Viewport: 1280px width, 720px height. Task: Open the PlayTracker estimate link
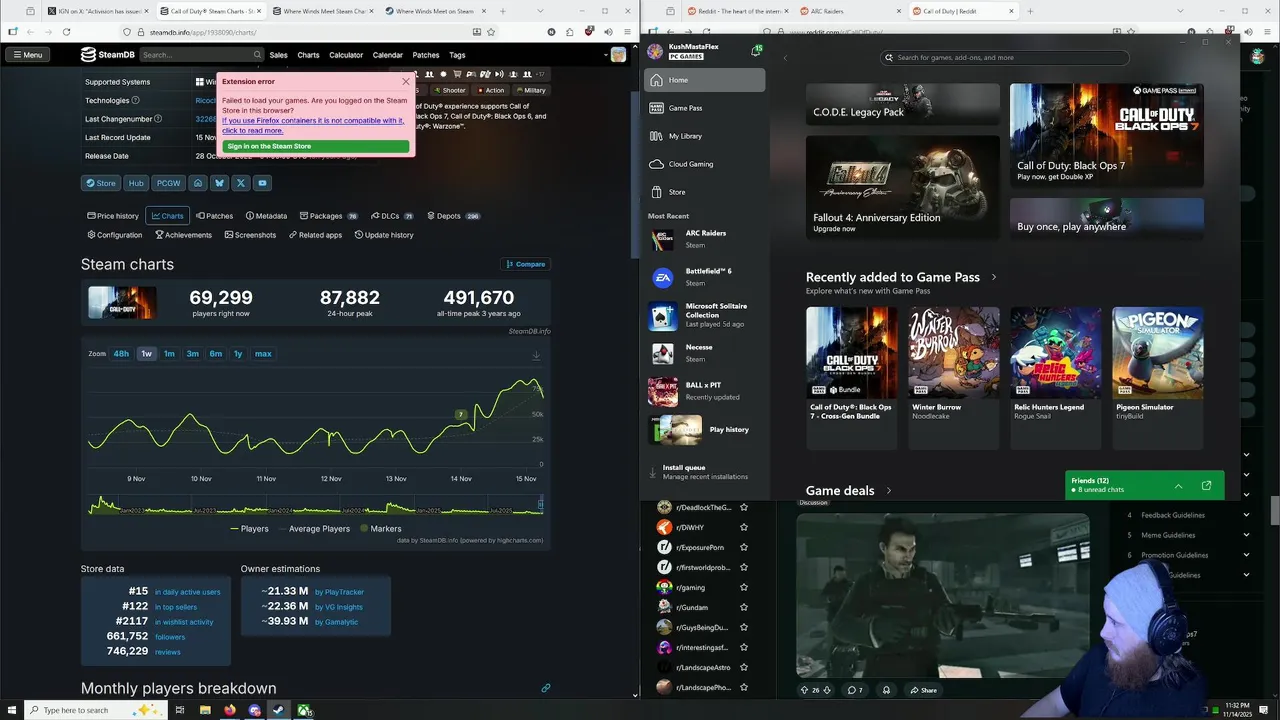339,592
